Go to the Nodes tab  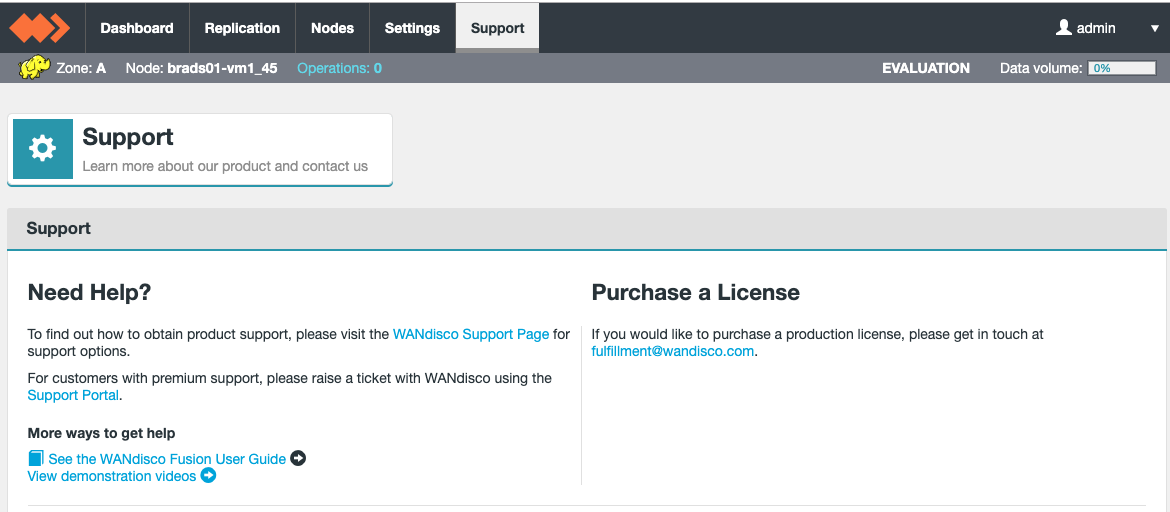[332, 28]
